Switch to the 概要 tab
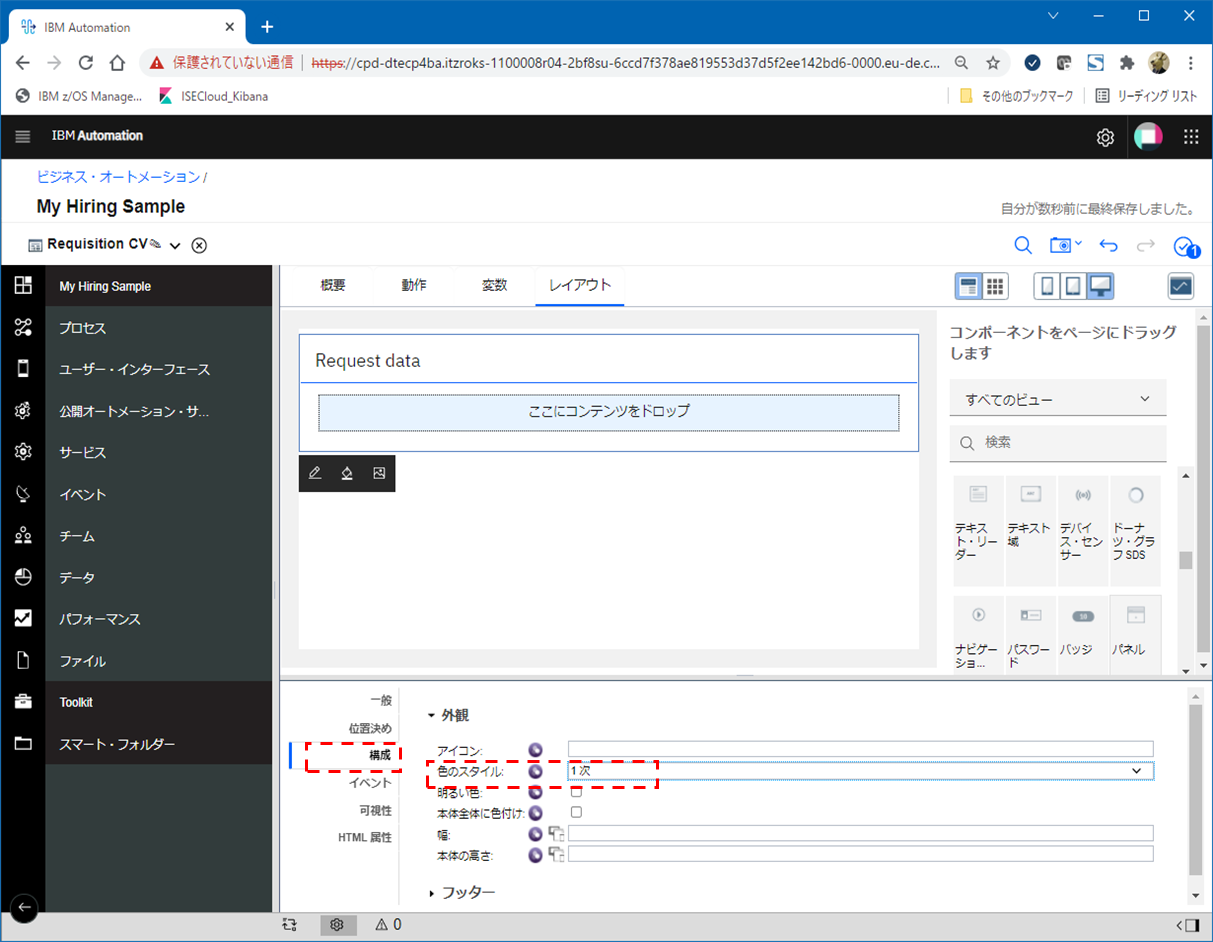This screenshot has height=942, width=1213. click(333, 285)
